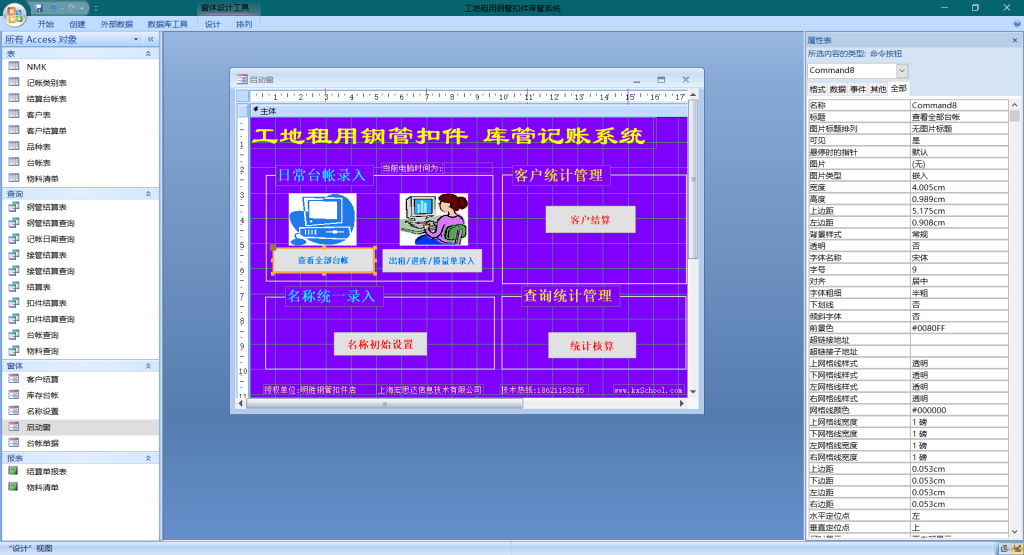Click the 宽度 value field 4.005cm

point(958,187)
